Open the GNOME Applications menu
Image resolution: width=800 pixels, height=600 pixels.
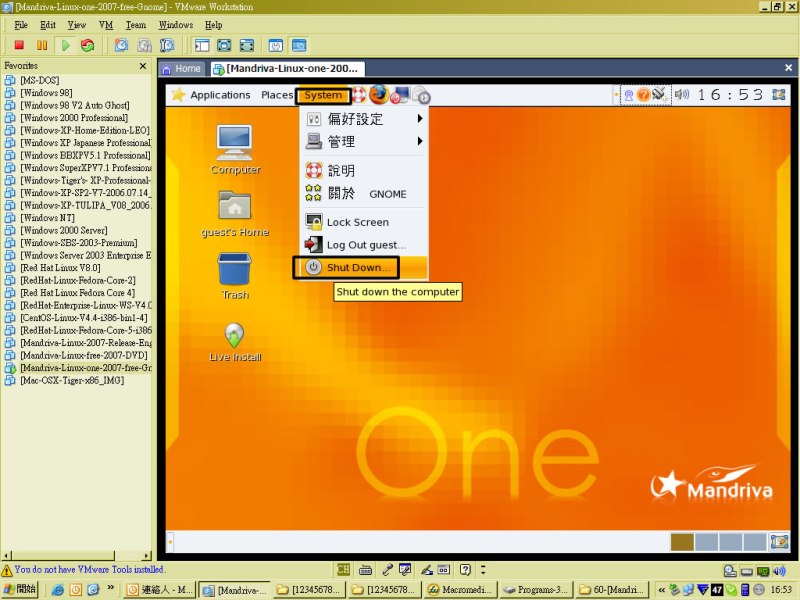220,95
